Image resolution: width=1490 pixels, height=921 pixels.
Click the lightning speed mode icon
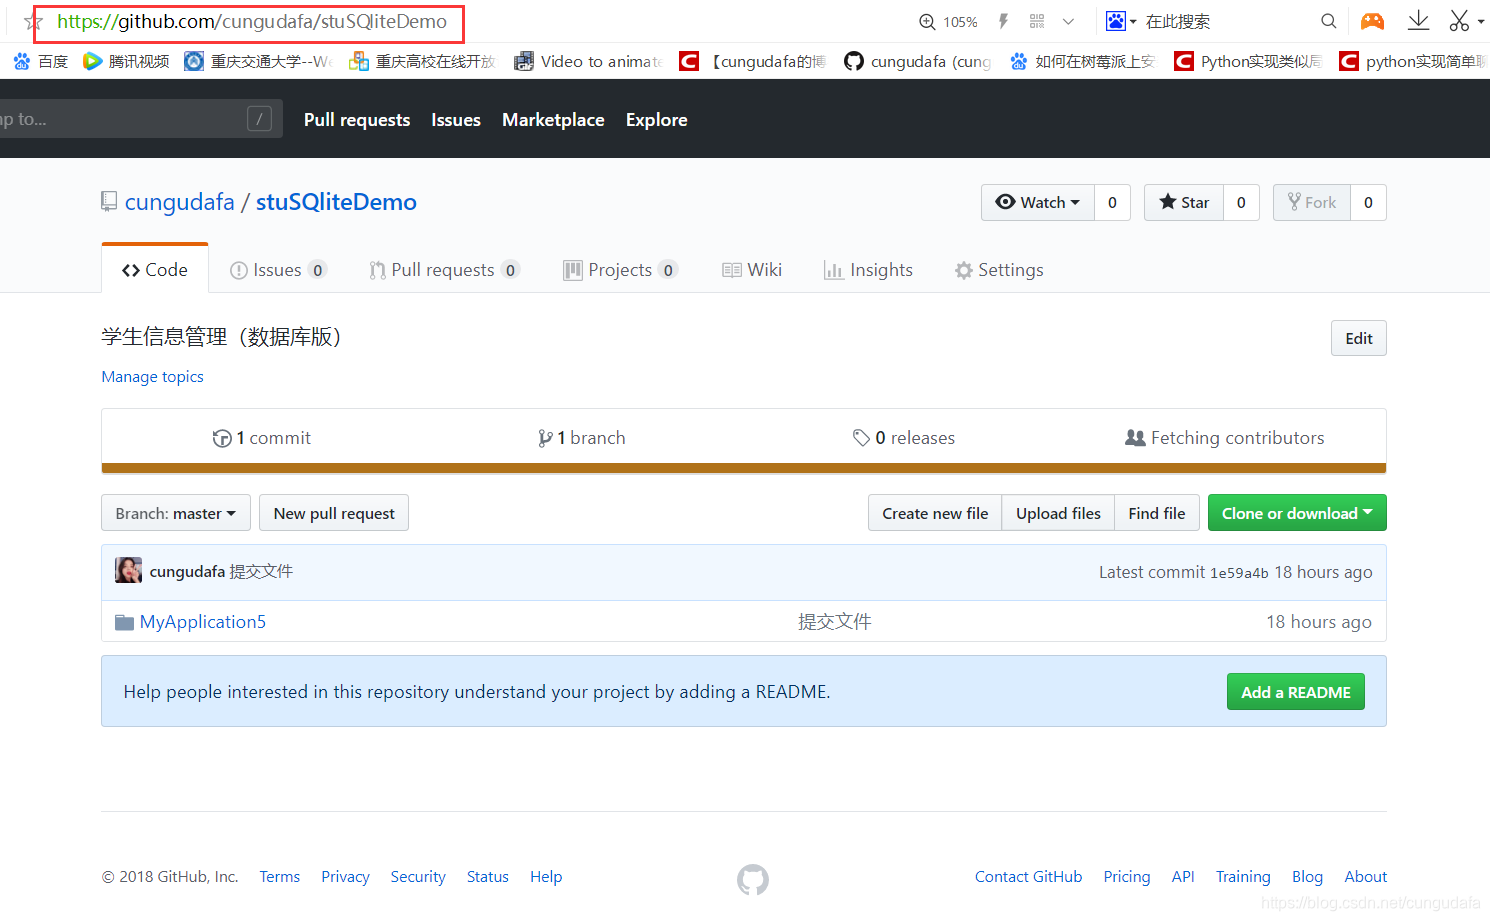1003,21
